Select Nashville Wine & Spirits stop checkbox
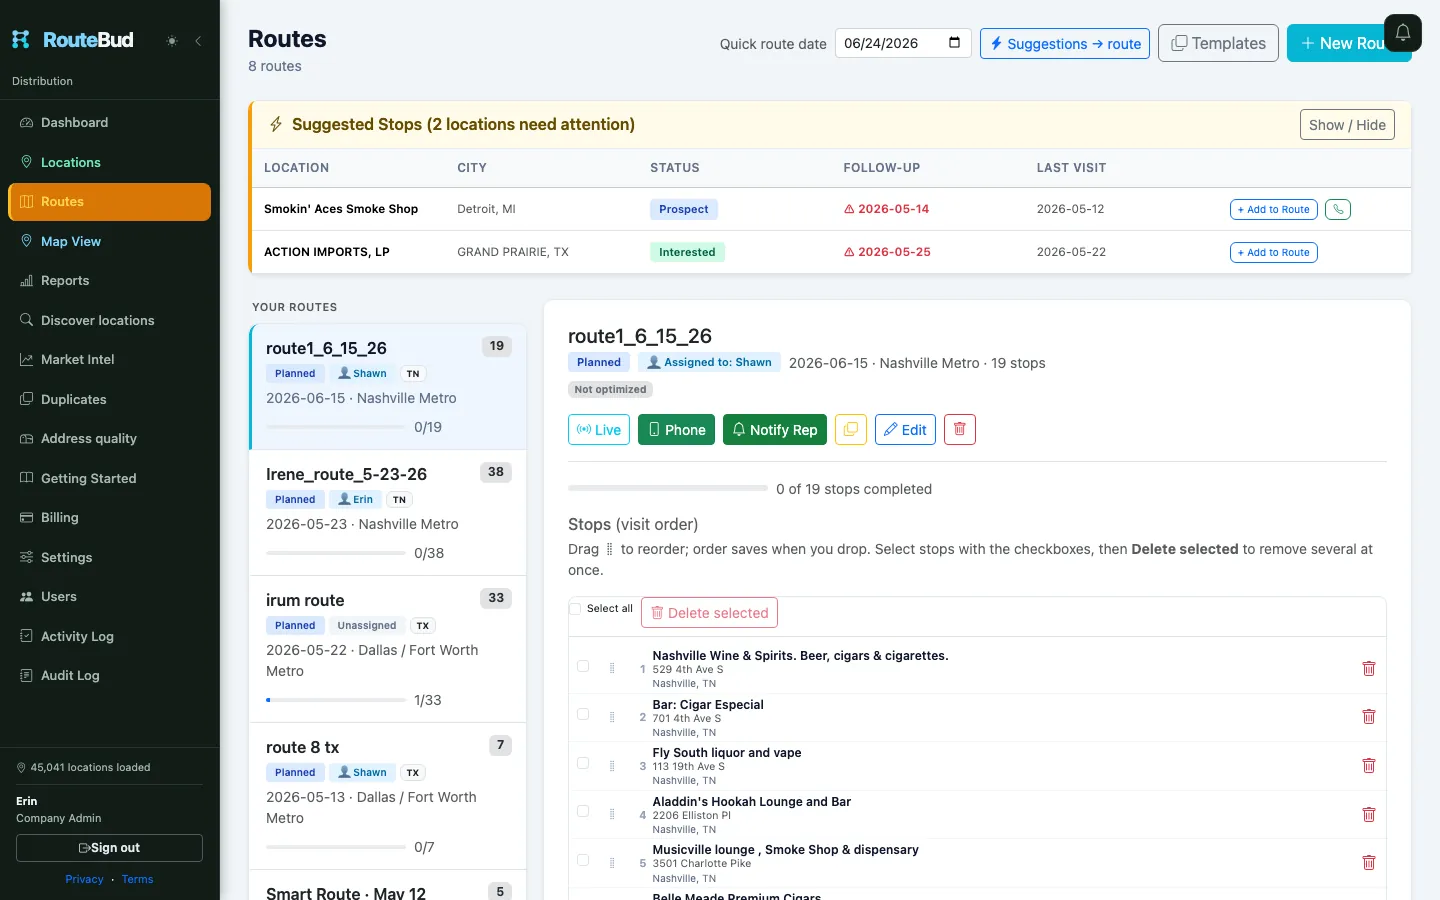 point(583,666)
